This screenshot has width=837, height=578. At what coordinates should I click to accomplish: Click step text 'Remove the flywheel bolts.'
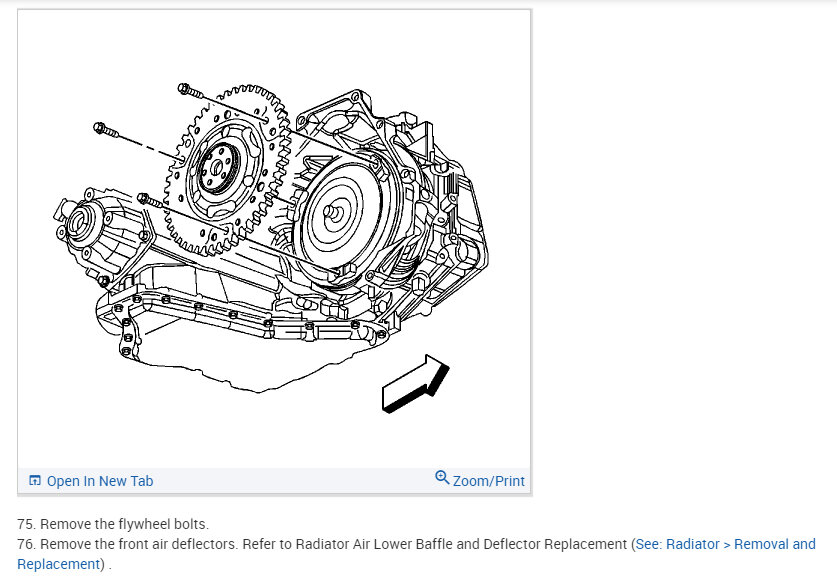(x=124, y=524)
